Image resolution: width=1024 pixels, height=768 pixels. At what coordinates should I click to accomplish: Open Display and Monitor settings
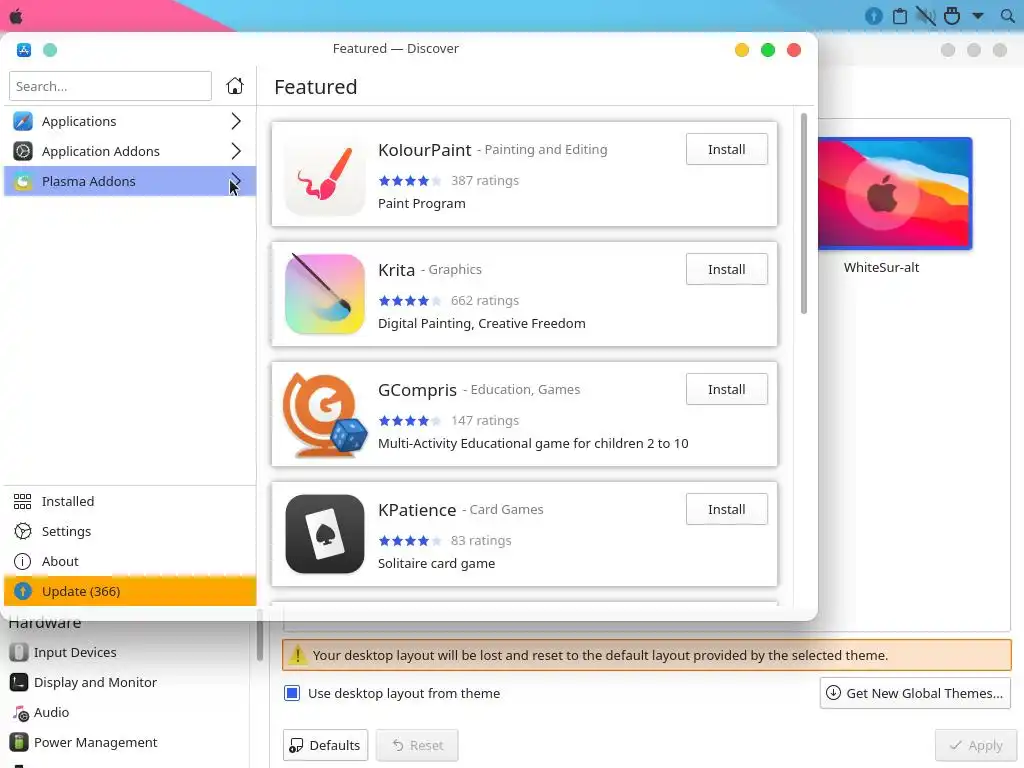pyautogui.click(x=126, y=682)
